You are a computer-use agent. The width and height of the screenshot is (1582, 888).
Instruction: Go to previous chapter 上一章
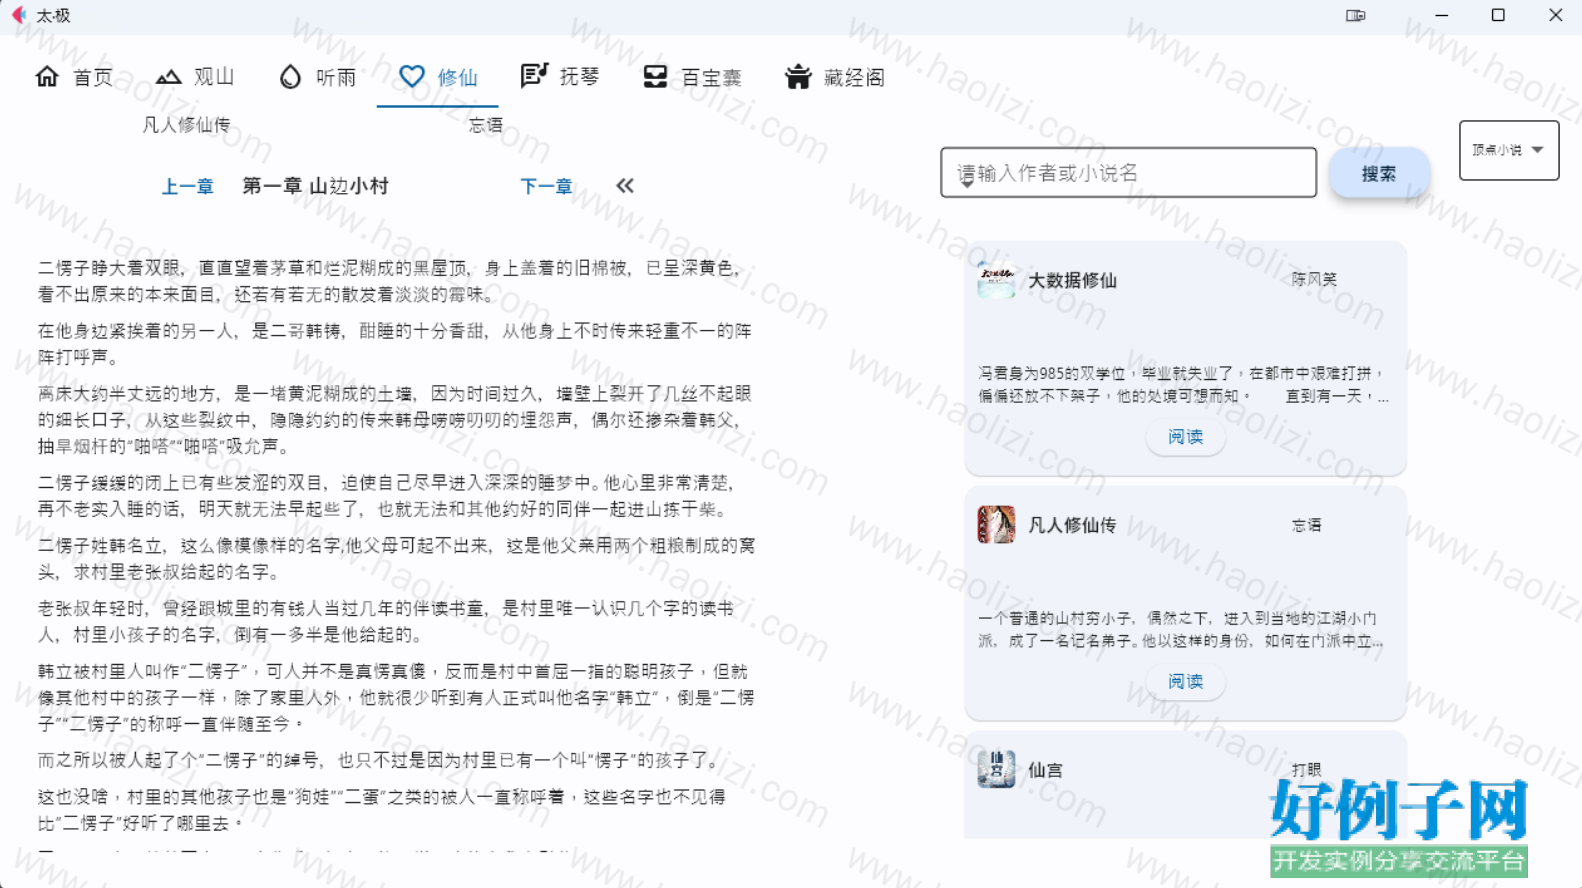[188, 186]
